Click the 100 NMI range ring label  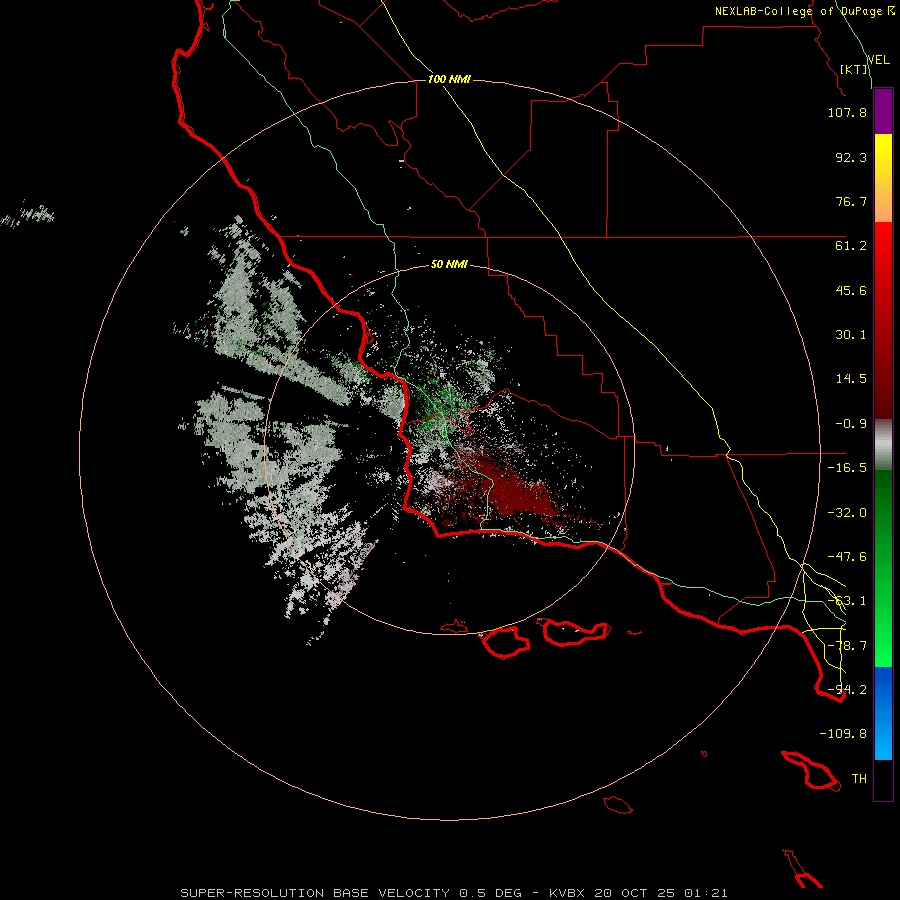[x=449, y=79]
